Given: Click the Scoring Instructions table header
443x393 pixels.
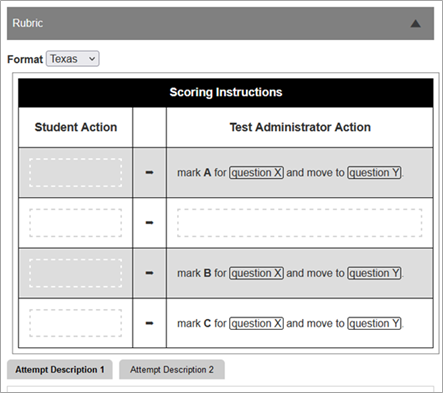Looking at the screenshot, I should 226,92.
